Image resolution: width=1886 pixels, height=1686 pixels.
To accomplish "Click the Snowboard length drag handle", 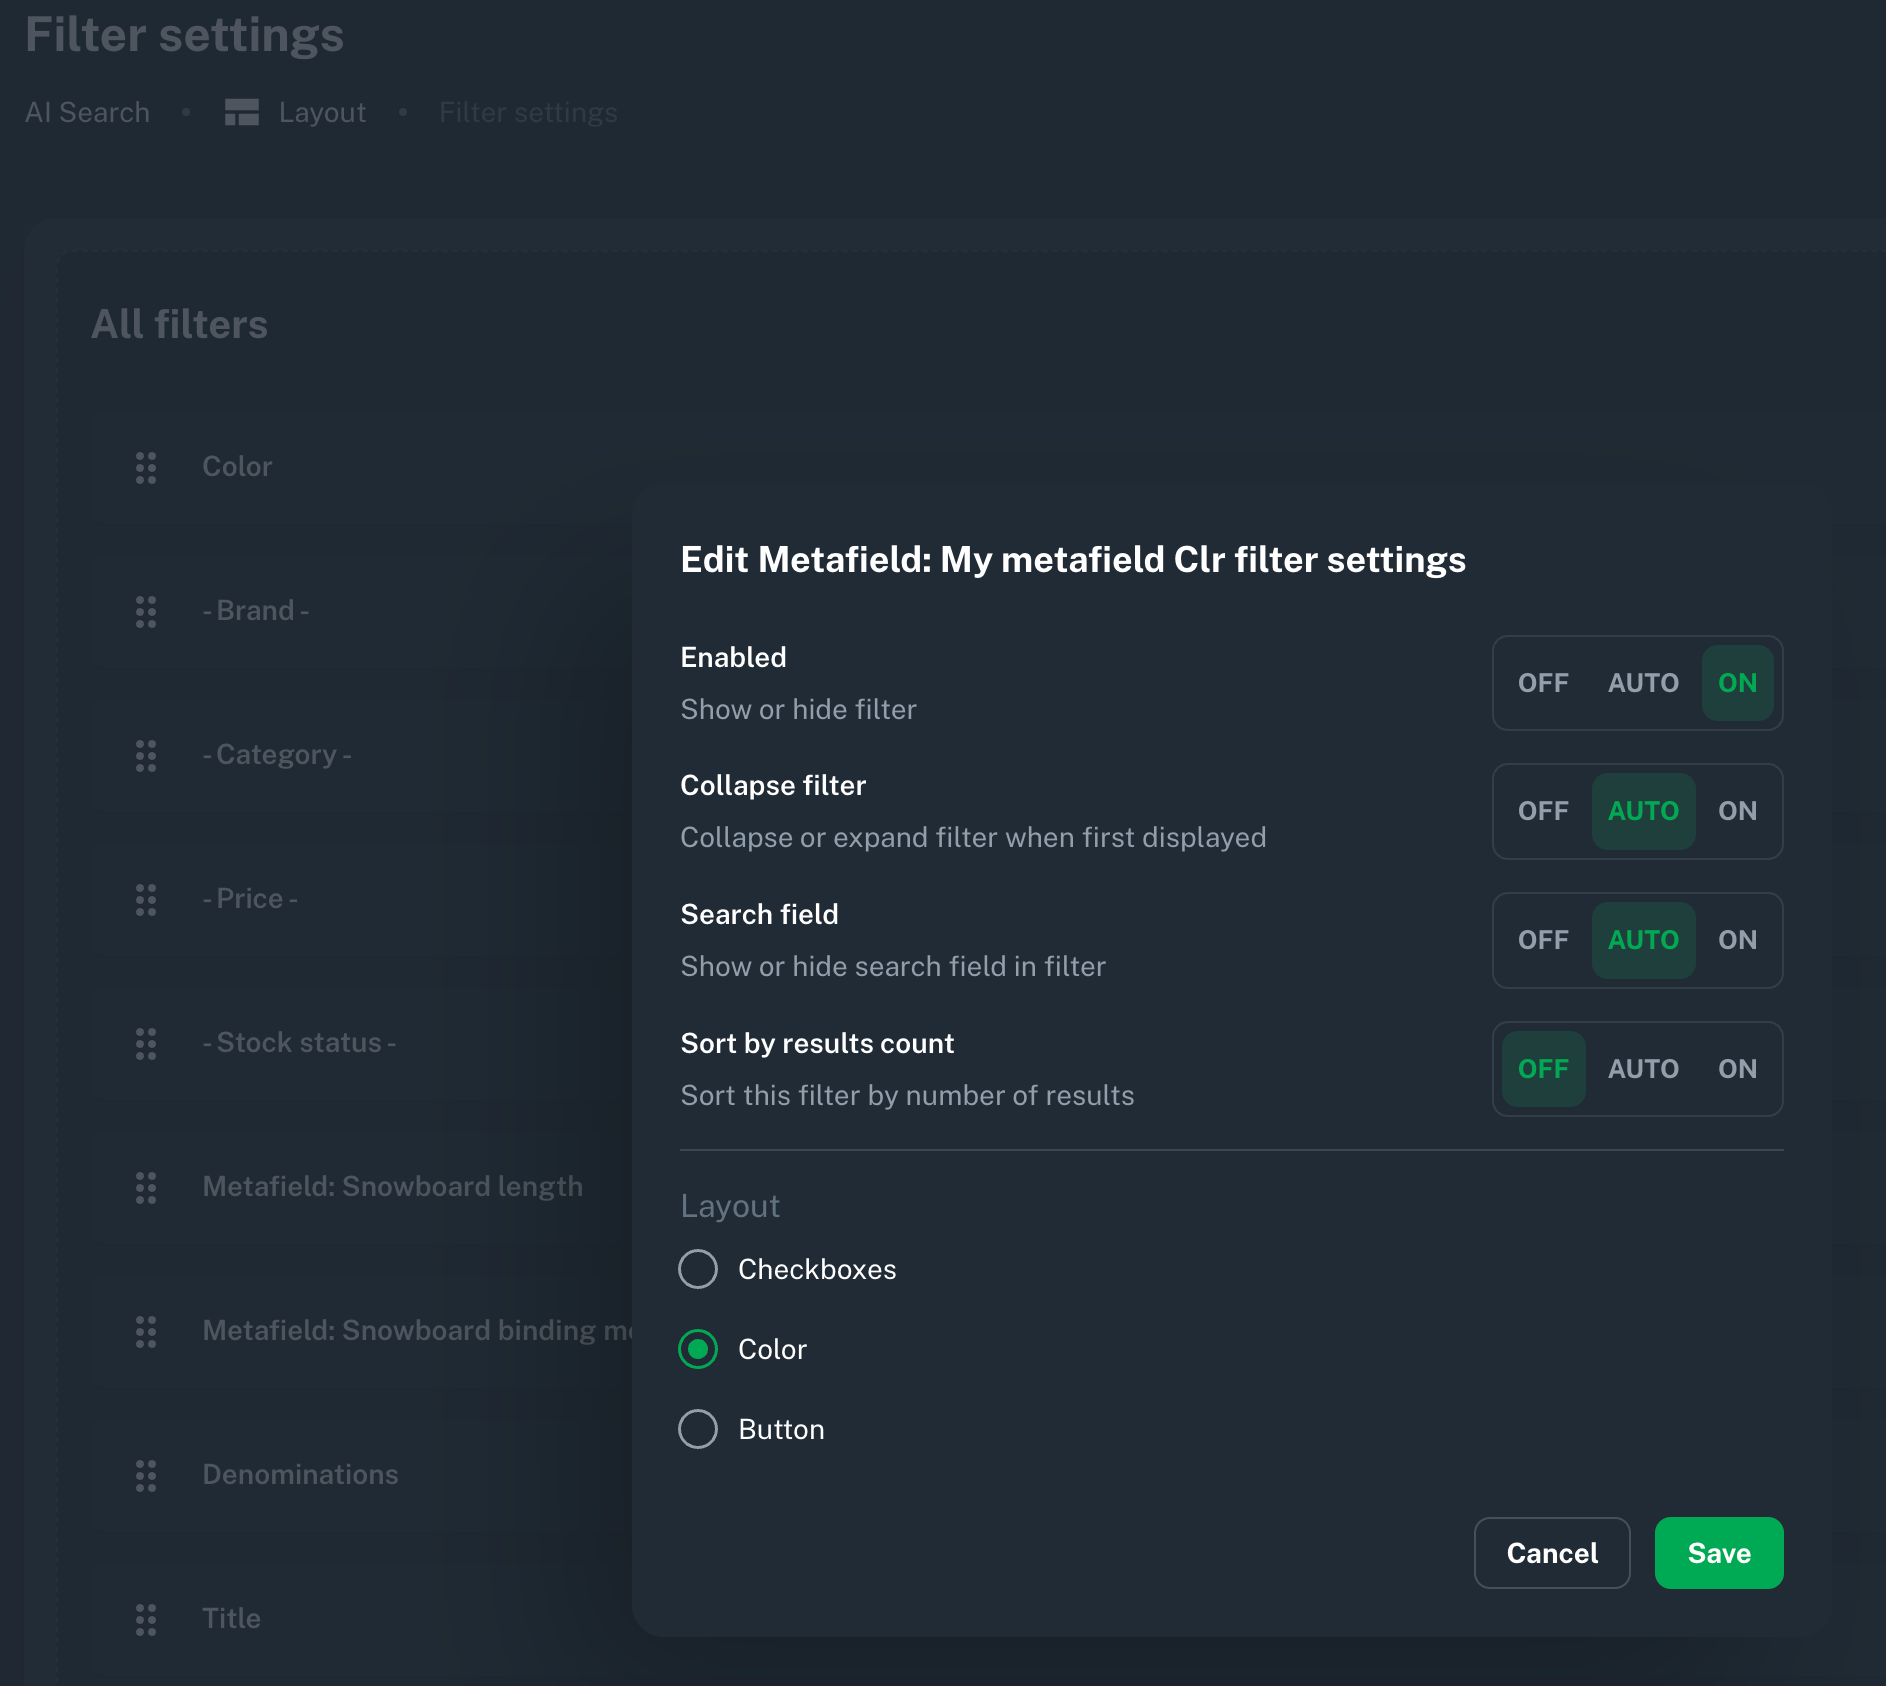I will point(146,1187).
